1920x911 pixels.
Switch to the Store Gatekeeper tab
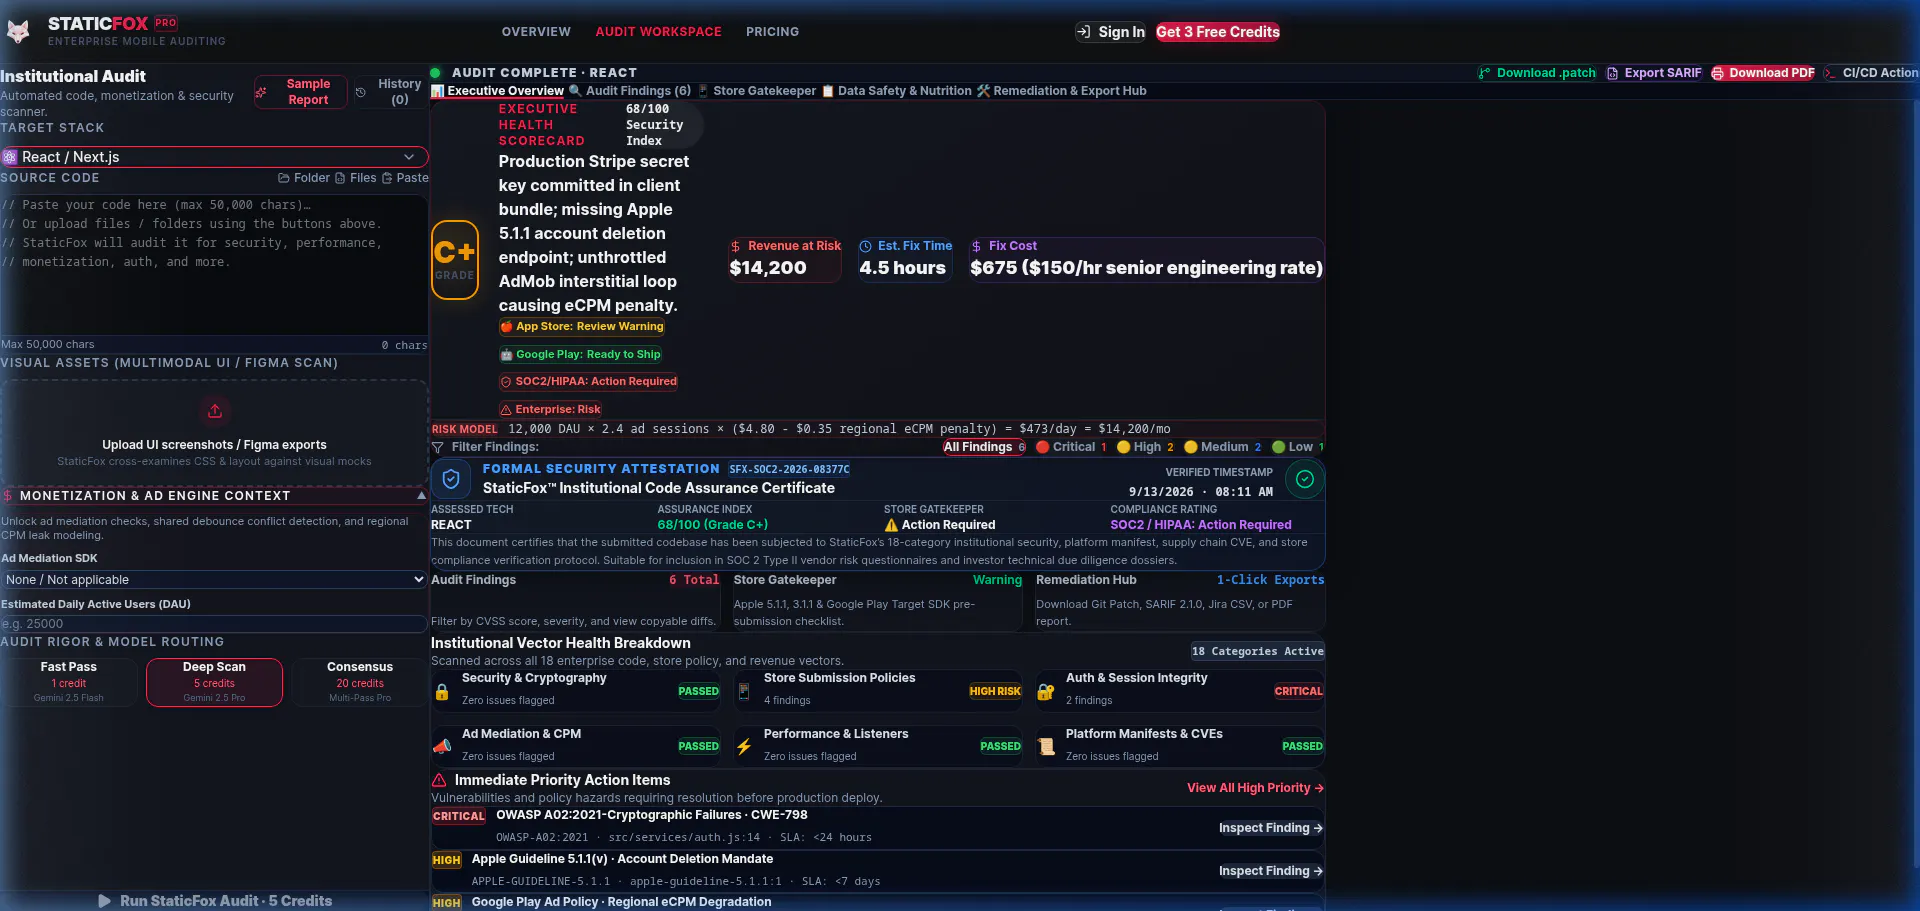point(756,91)
